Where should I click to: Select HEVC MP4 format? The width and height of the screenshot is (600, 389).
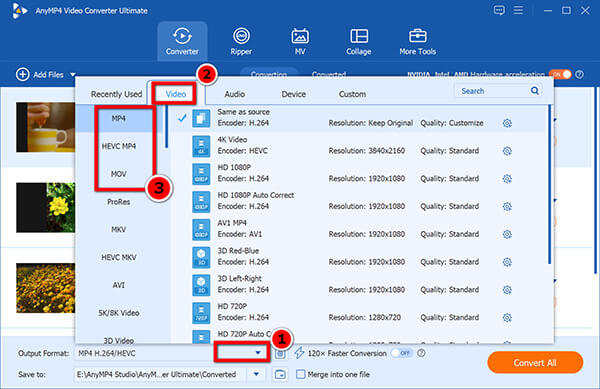pyautogui.click(x=119, y=146)
